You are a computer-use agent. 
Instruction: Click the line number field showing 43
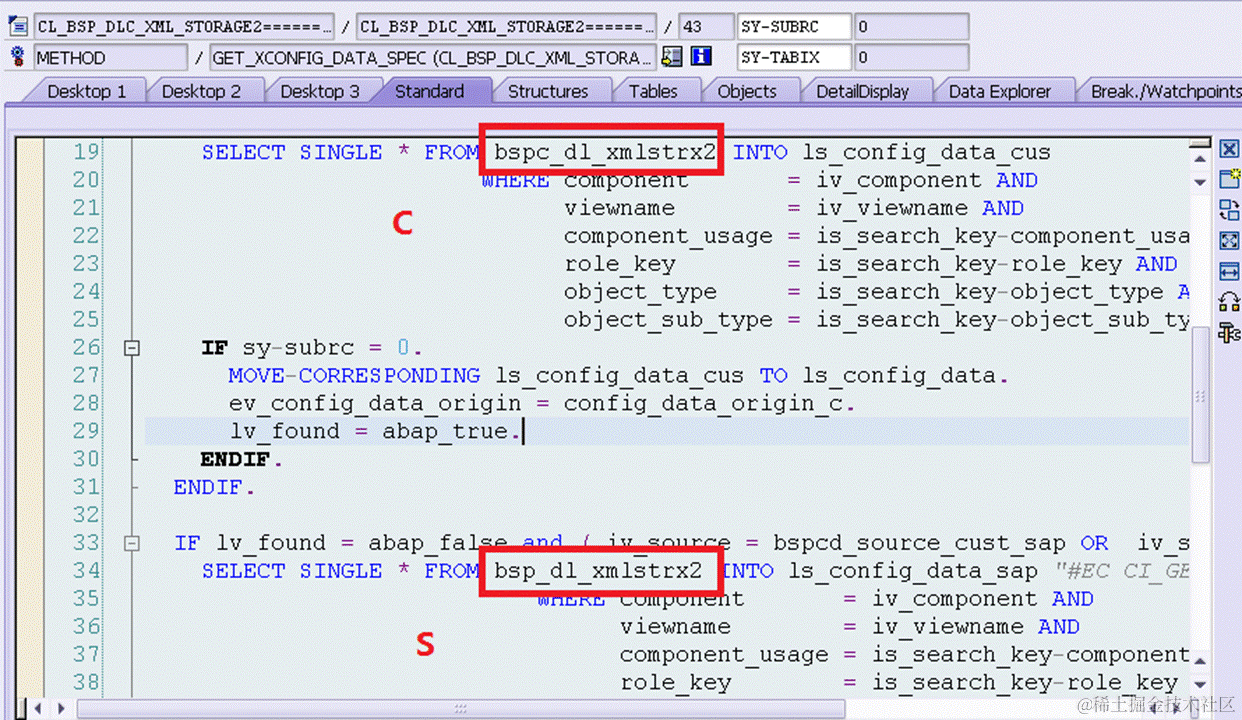click(705, 27)
